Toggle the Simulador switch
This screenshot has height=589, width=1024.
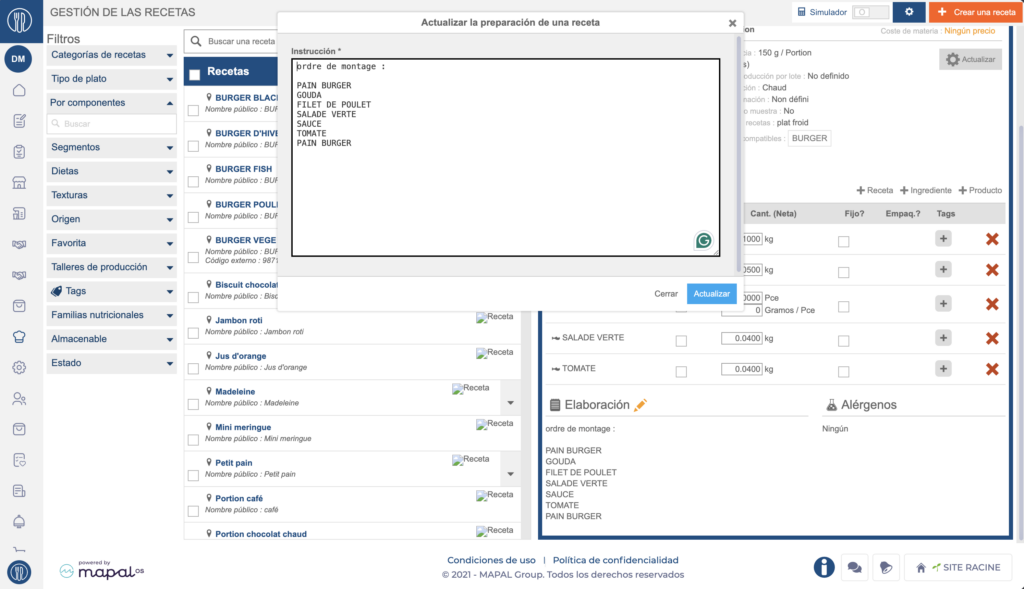[x=870, y=12]
